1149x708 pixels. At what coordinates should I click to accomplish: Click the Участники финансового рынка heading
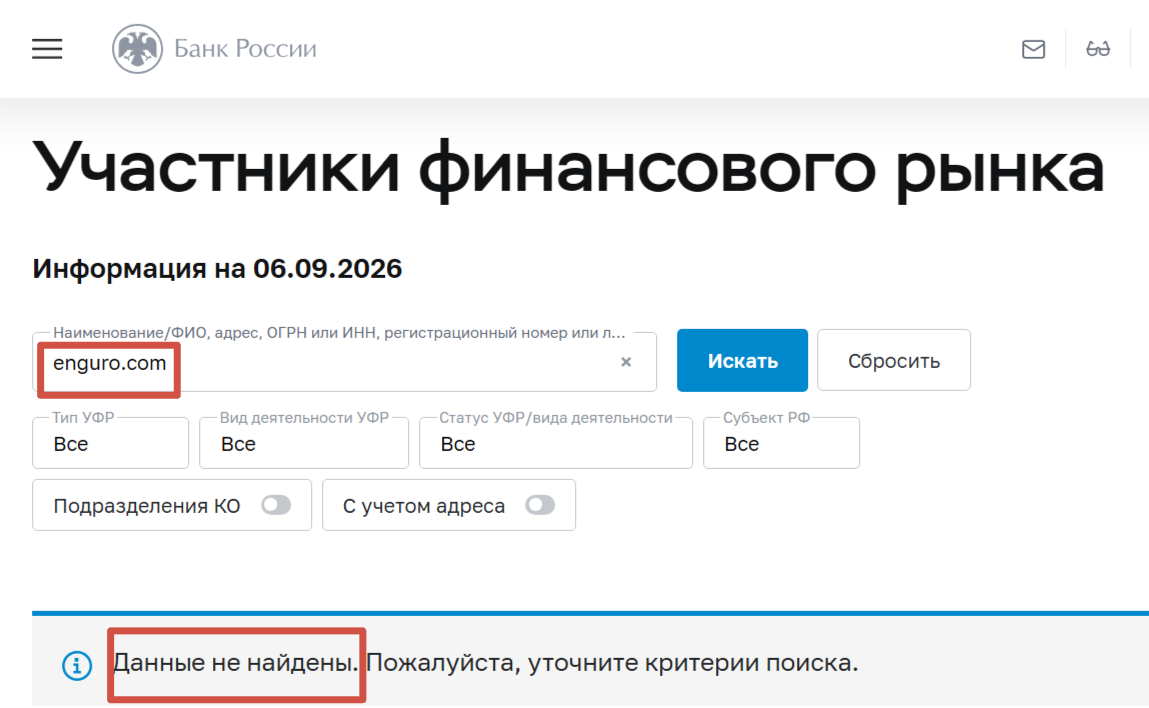tap(568, 169)
